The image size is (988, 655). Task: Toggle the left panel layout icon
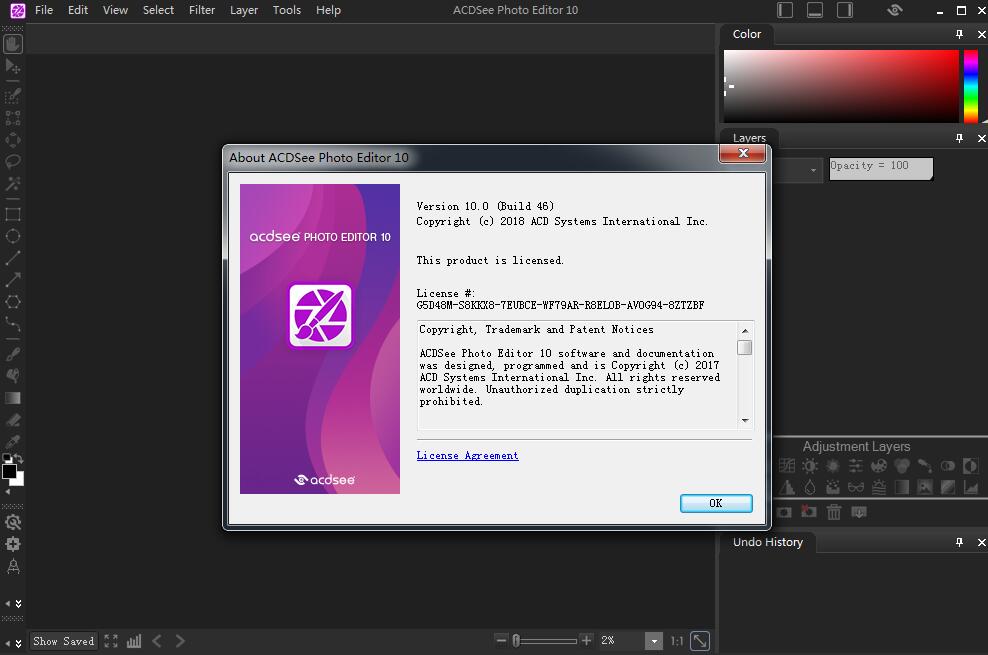pos(785,10)
